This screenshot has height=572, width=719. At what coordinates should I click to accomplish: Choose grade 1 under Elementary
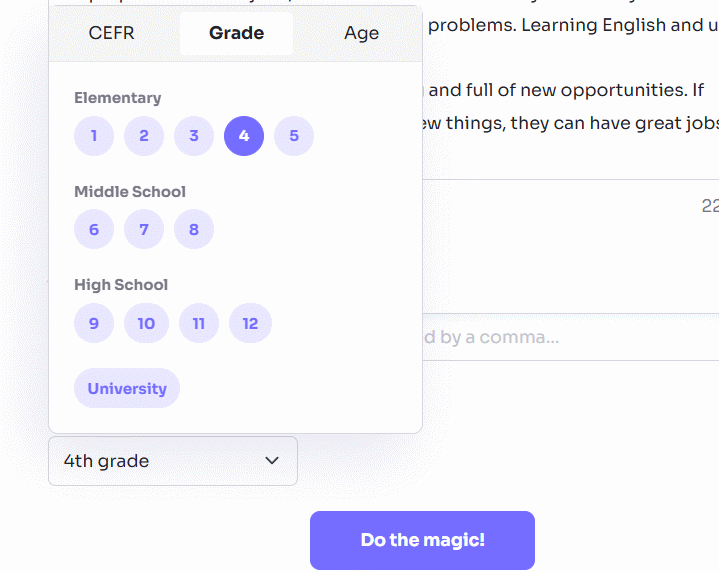[x=94, y=136]
